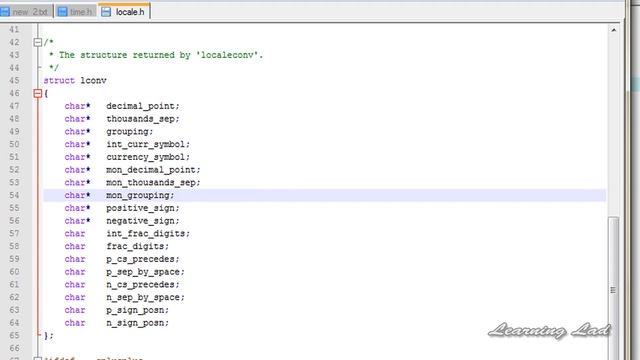Click 'thousands_sep;' on line 48

click(x=143, y=119)
